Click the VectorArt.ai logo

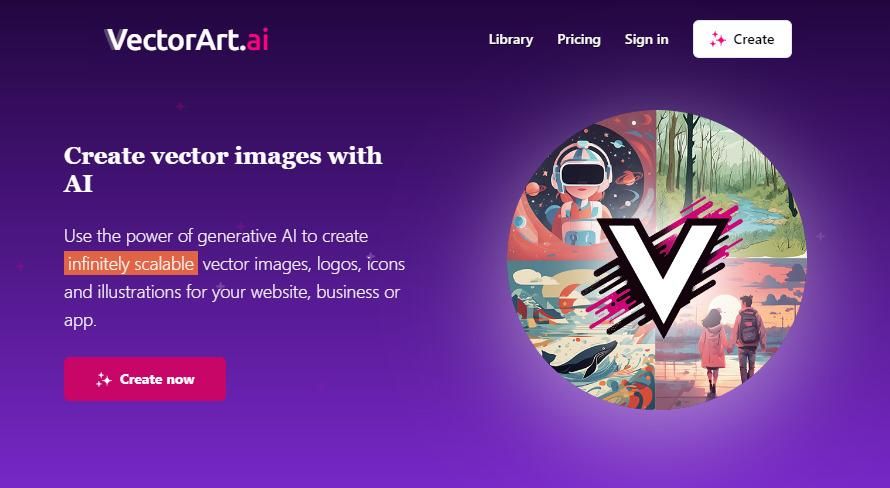(x=187, y=40)
